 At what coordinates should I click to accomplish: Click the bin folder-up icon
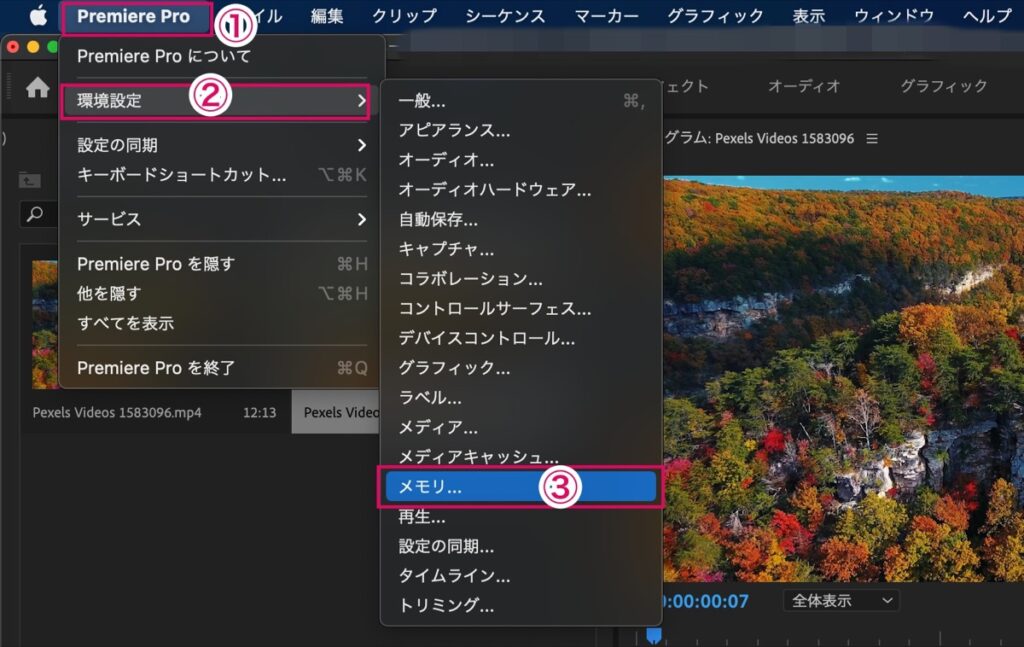pos(29,180)
